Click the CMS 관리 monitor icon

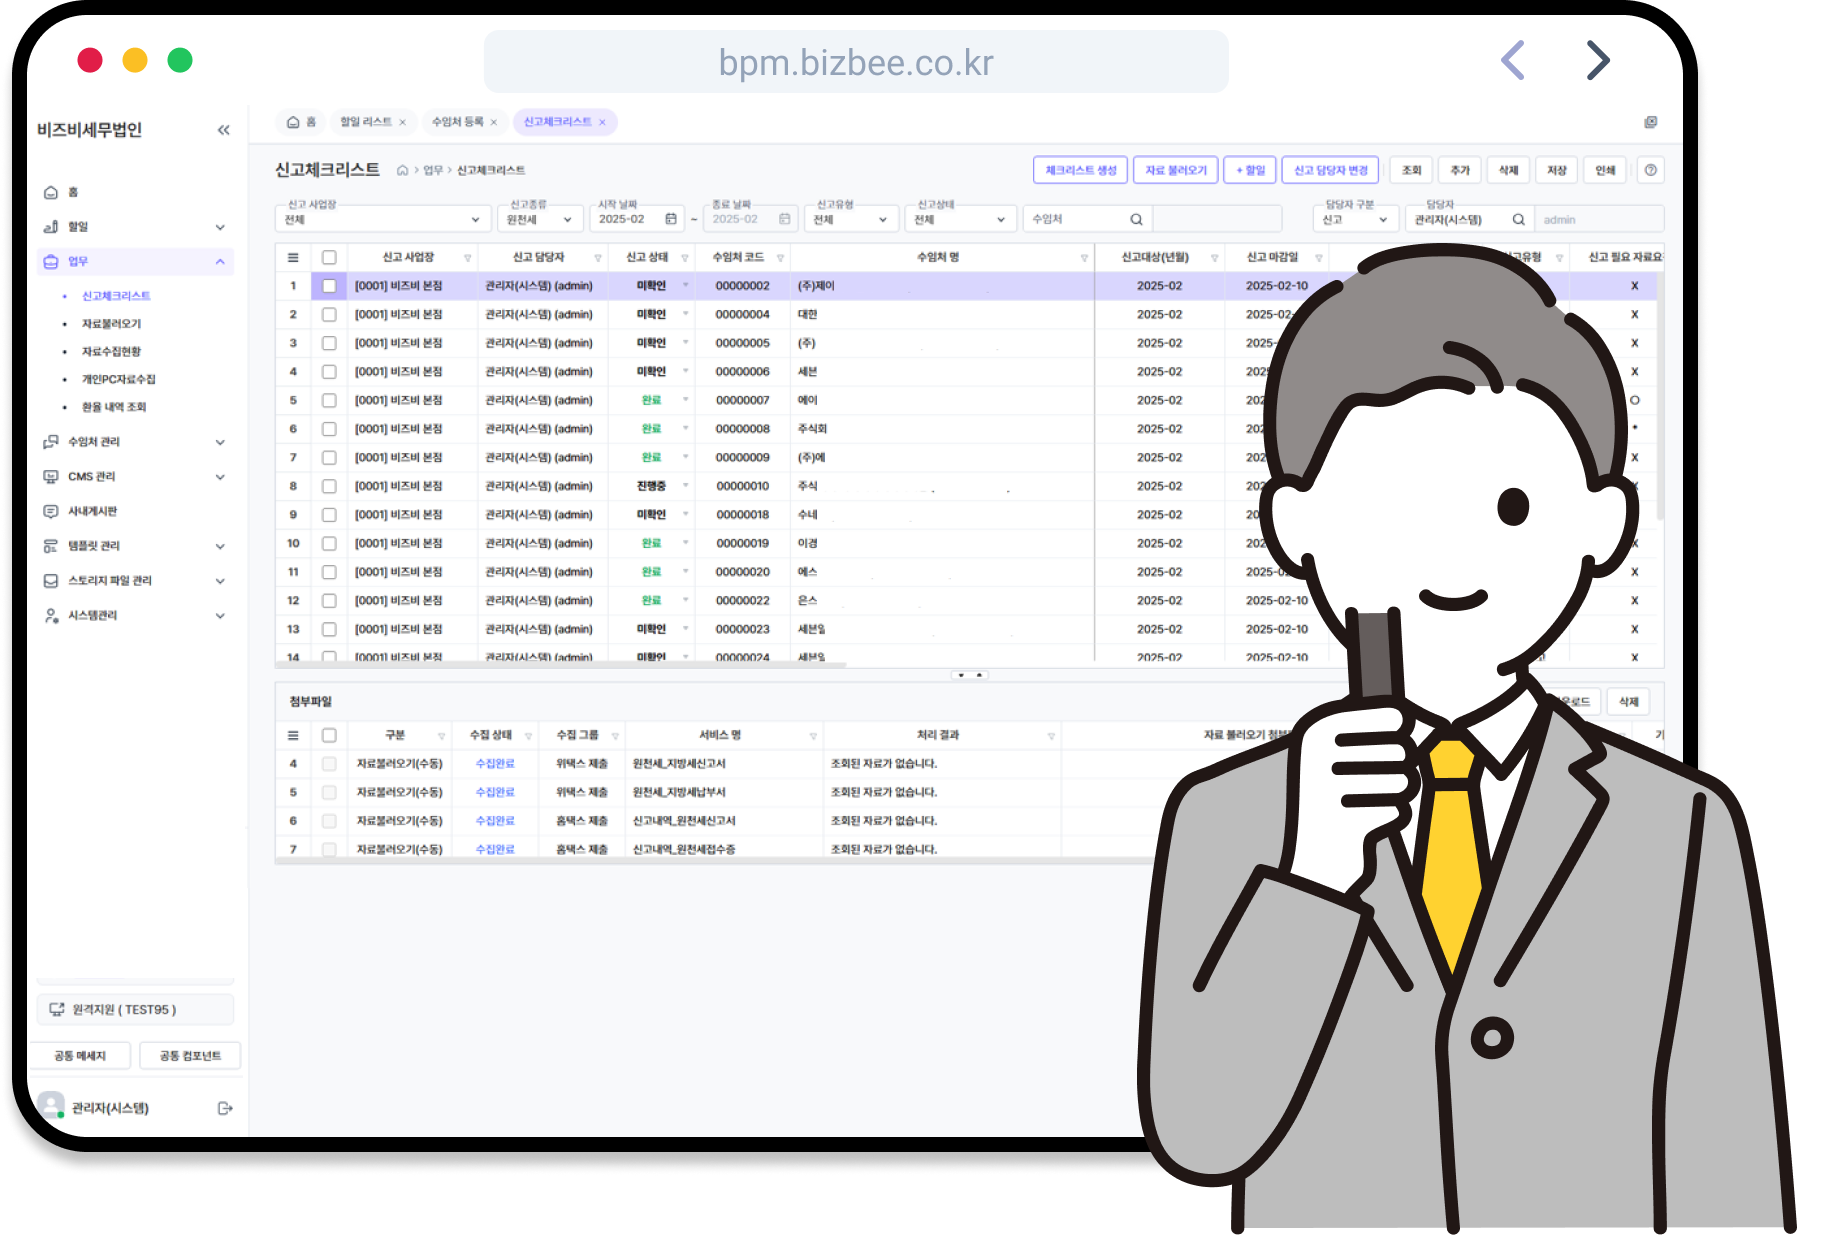point(51,477)
